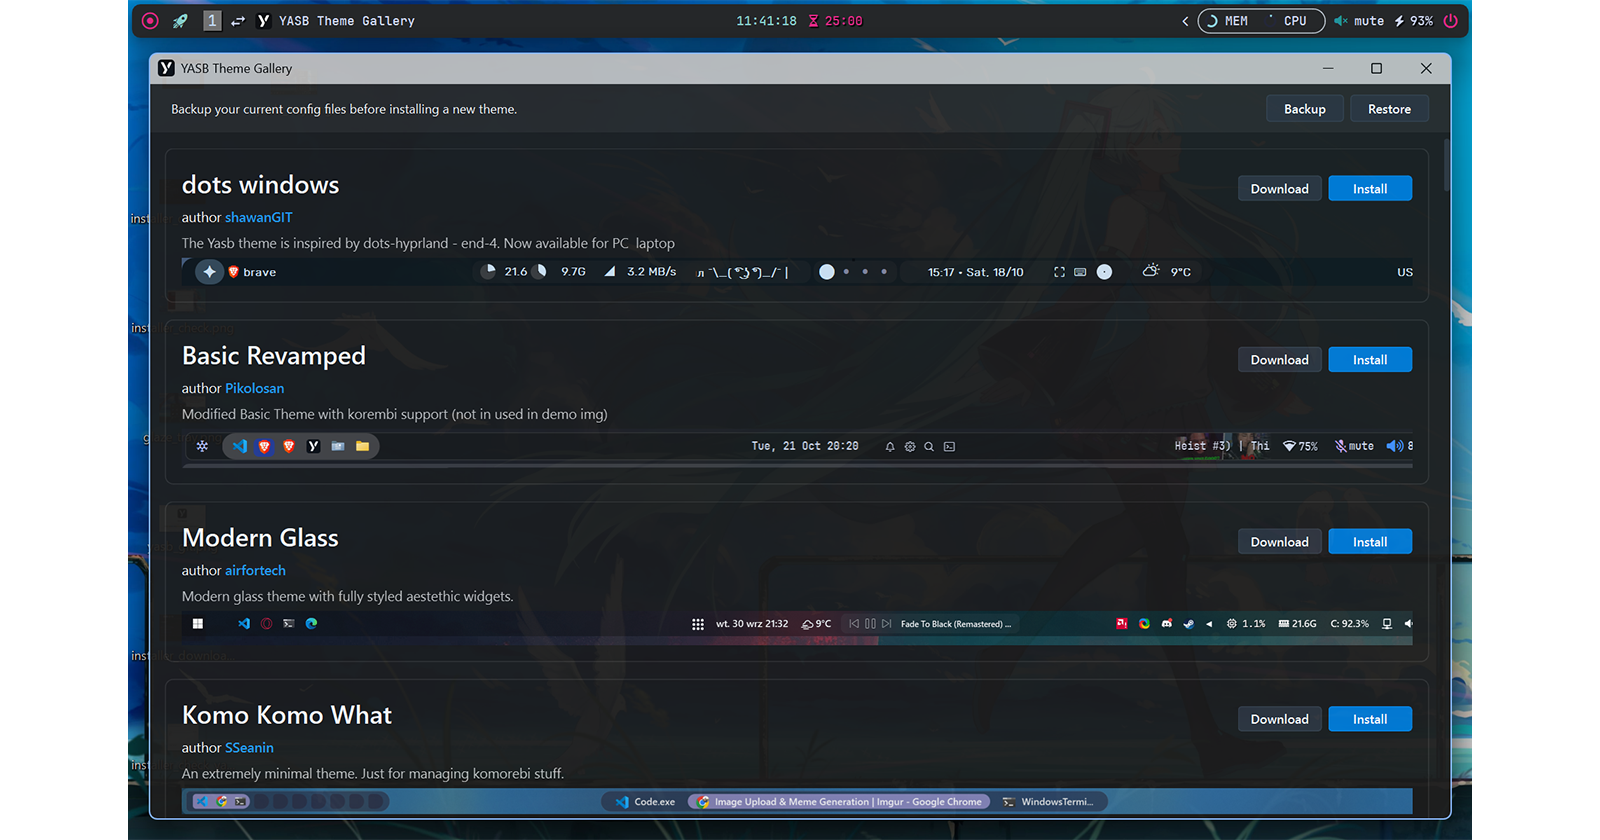Expand the left chevron beside MEM
This screenshot has height=840, width=1600.
coord(1185,21)
